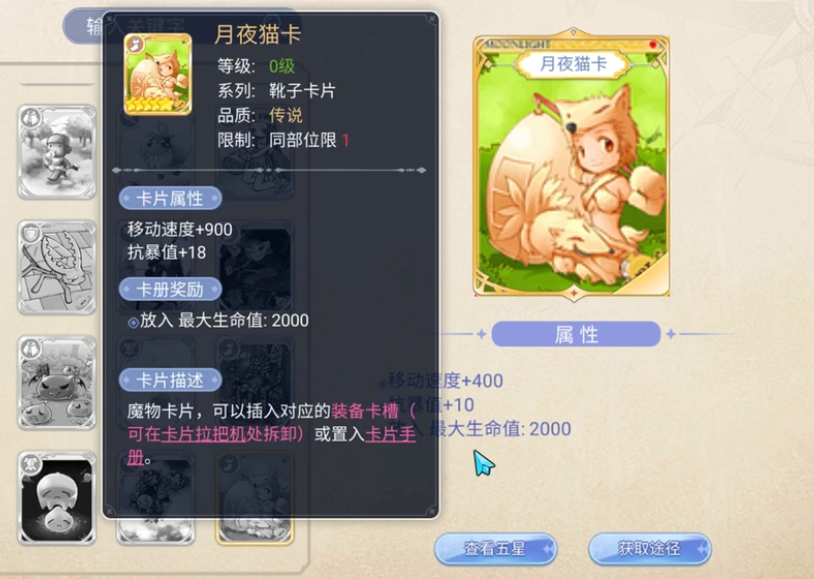
Task: Select the dark mushroom card thumbnail
Action: tap(57, 498)
